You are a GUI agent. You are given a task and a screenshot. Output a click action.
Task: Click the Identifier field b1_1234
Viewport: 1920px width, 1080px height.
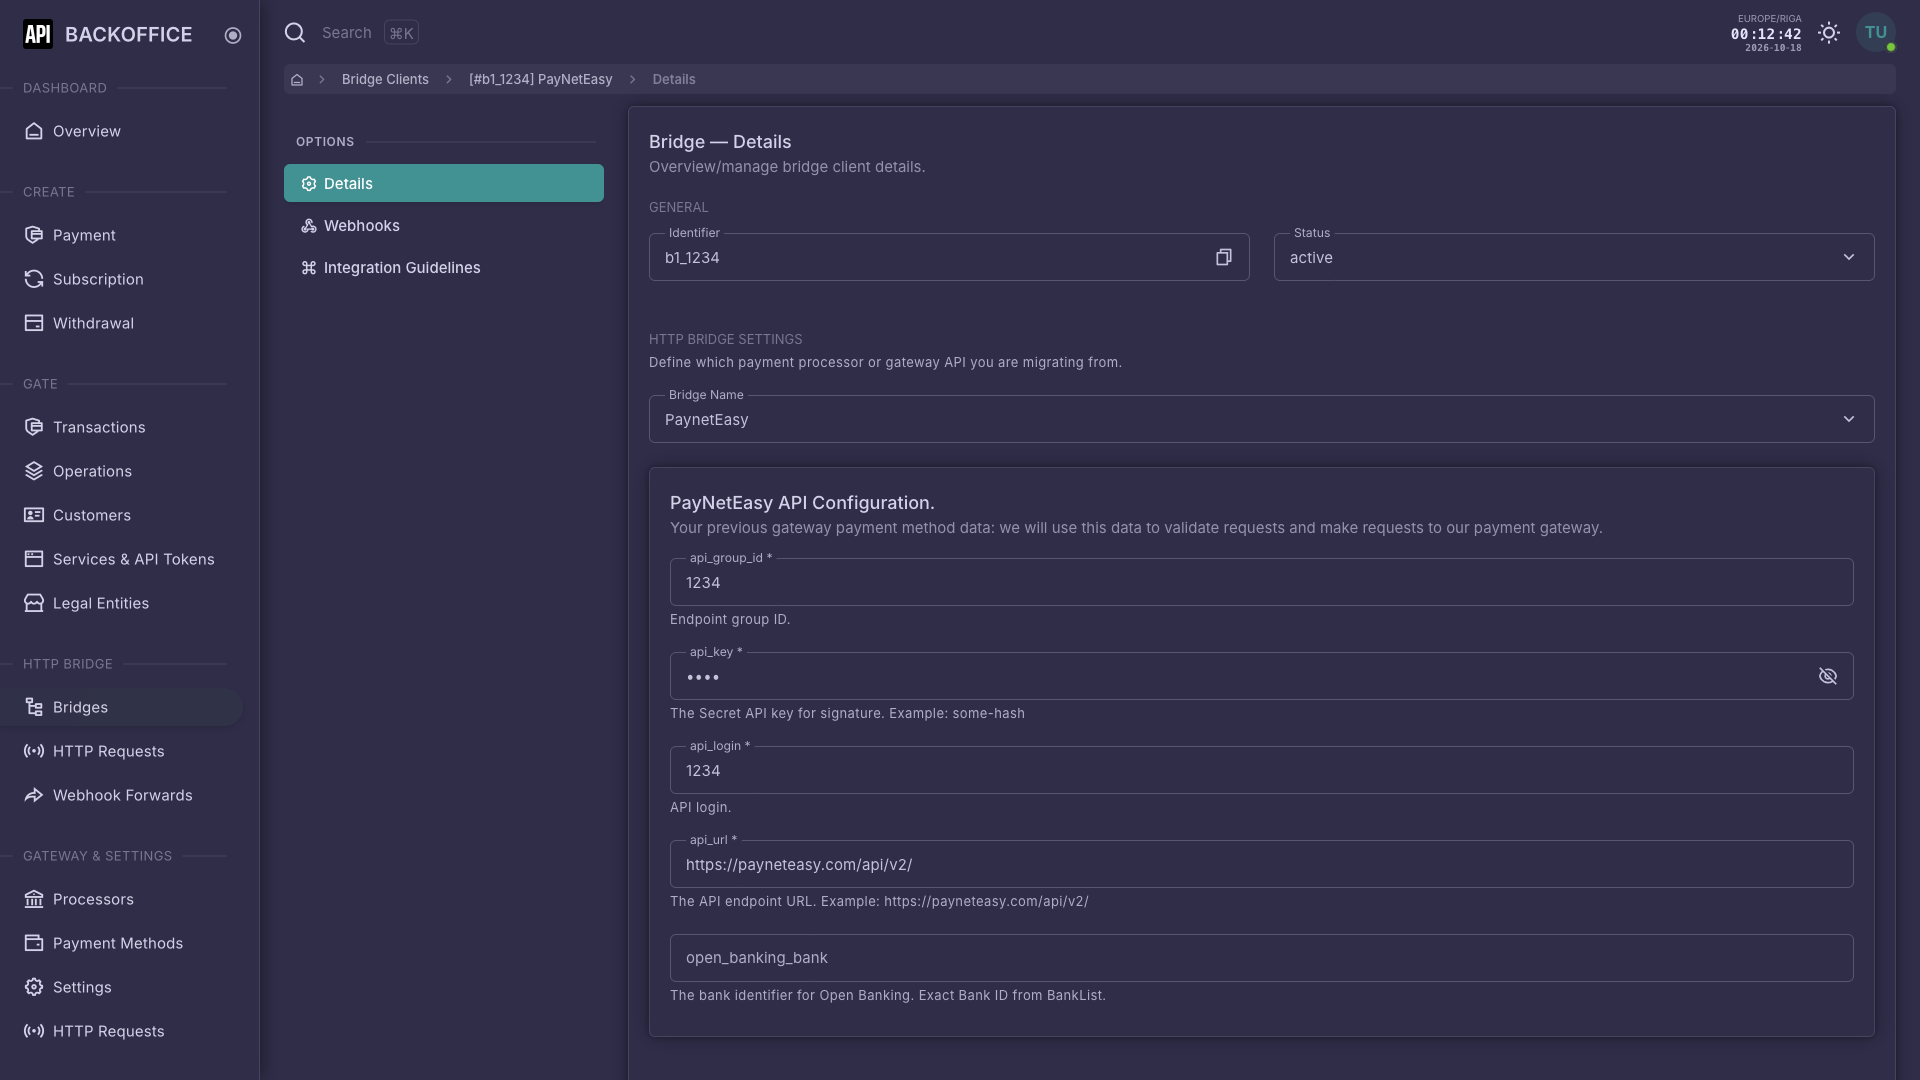click(x=949, y=258)
